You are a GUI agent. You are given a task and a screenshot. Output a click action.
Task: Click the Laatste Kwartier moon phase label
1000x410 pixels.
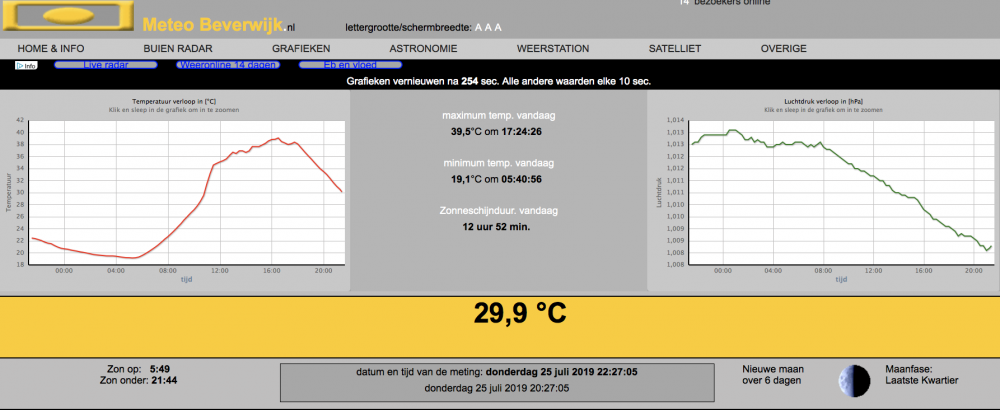922,381
